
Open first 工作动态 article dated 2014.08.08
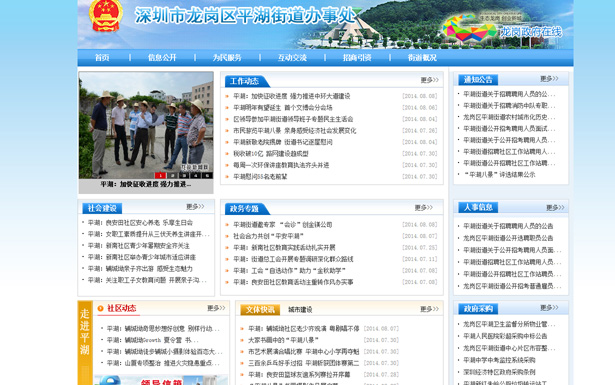[x=292, y=96]
